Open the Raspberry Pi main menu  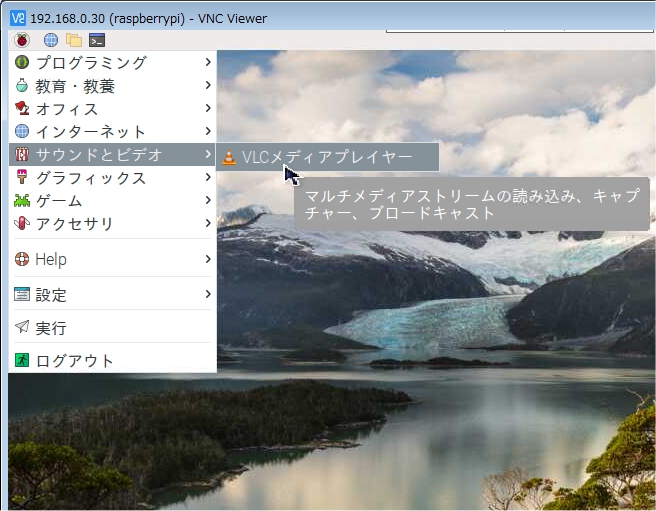(x=22, y=40)
